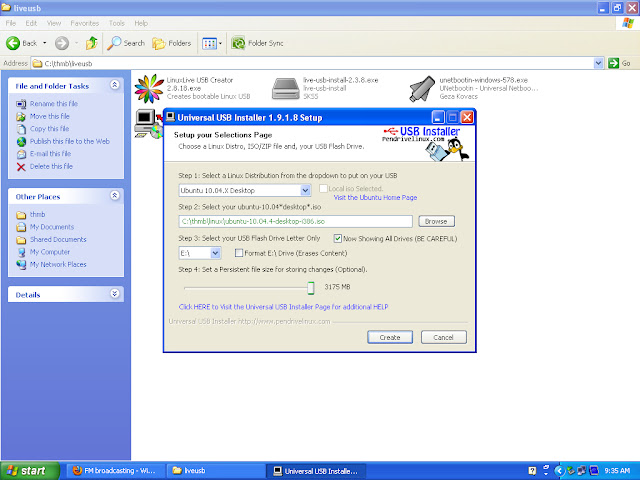Click E-mail this file task
The width and height of the screenshot is (640, 480).
tap(50, 153)
